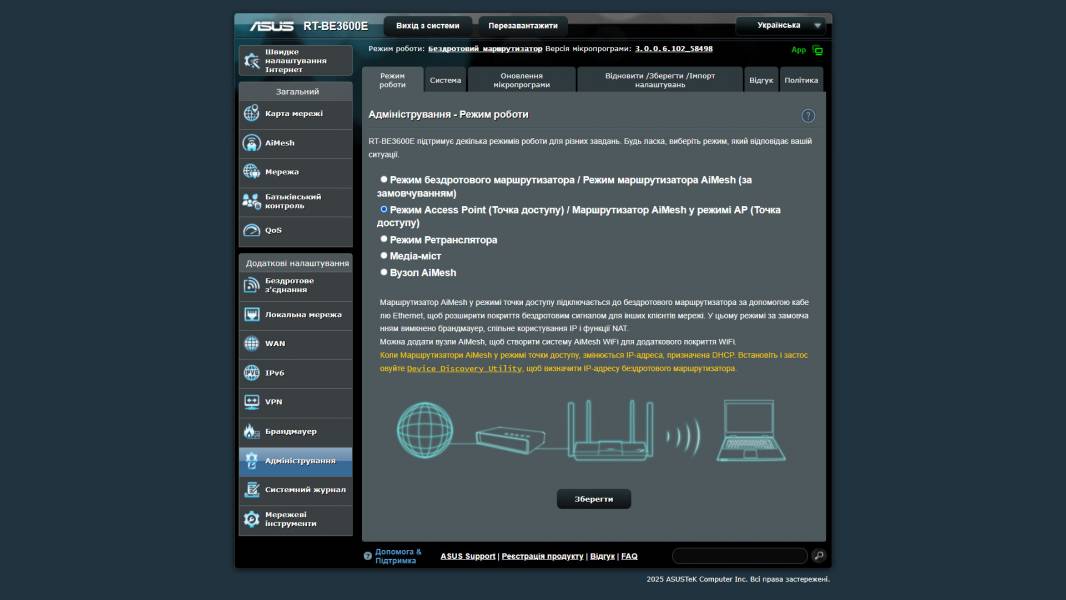Click the Допомога & Підтримка text
The height and width of the screenshot is (600, 1066).
point(398,556)
